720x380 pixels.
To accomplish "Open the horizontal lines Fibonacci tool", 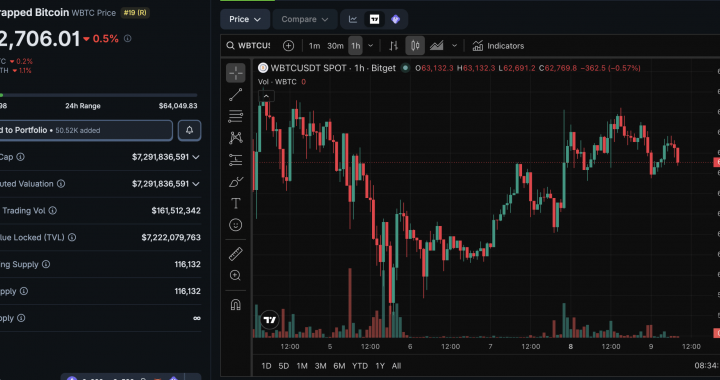I will (x=236, y=117).
